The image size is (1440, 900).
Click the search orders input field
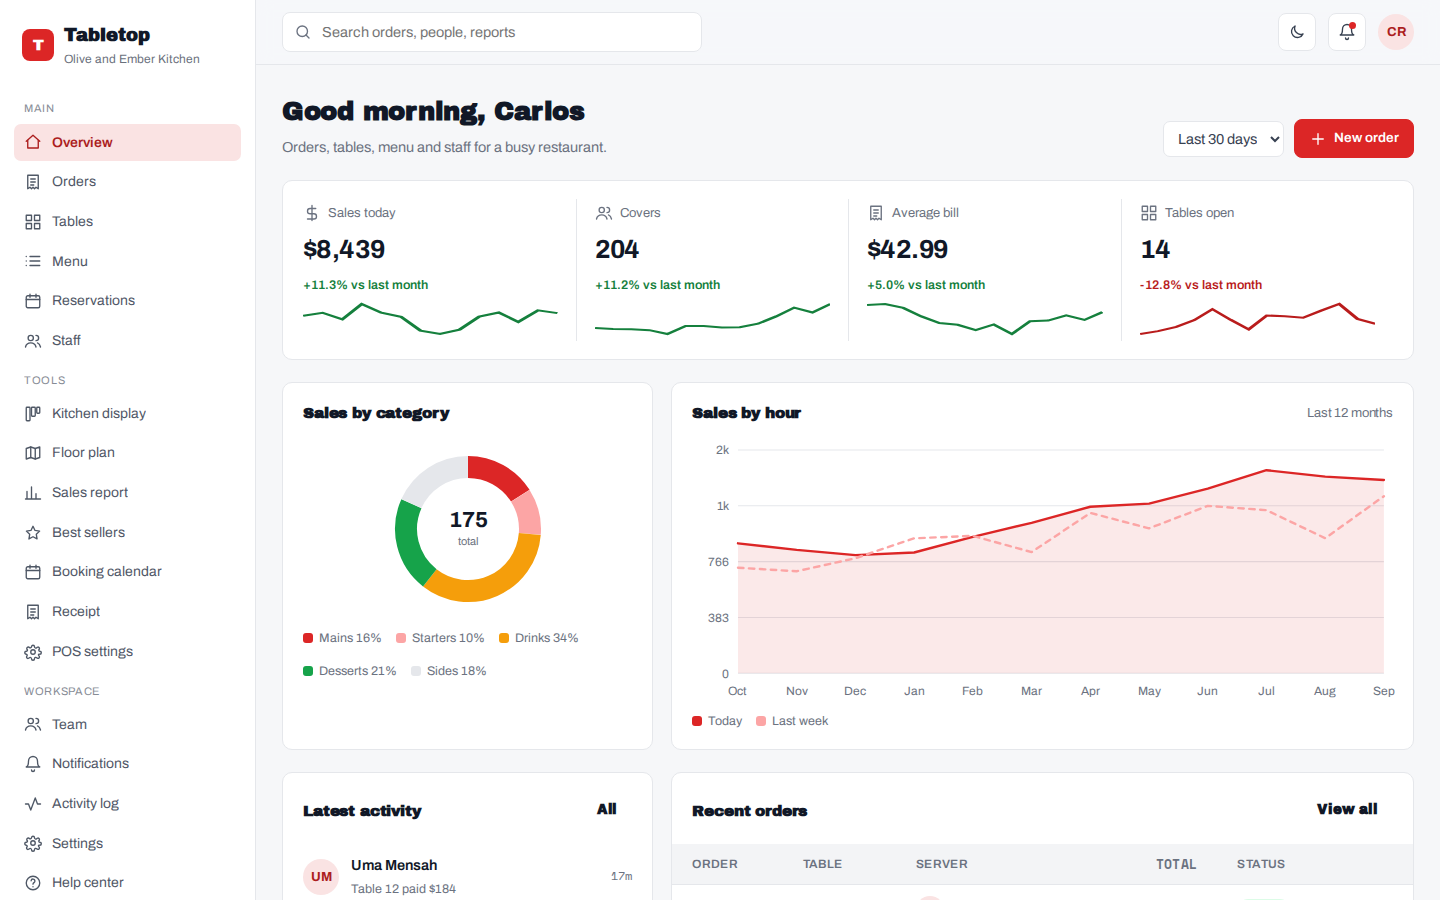492,32
